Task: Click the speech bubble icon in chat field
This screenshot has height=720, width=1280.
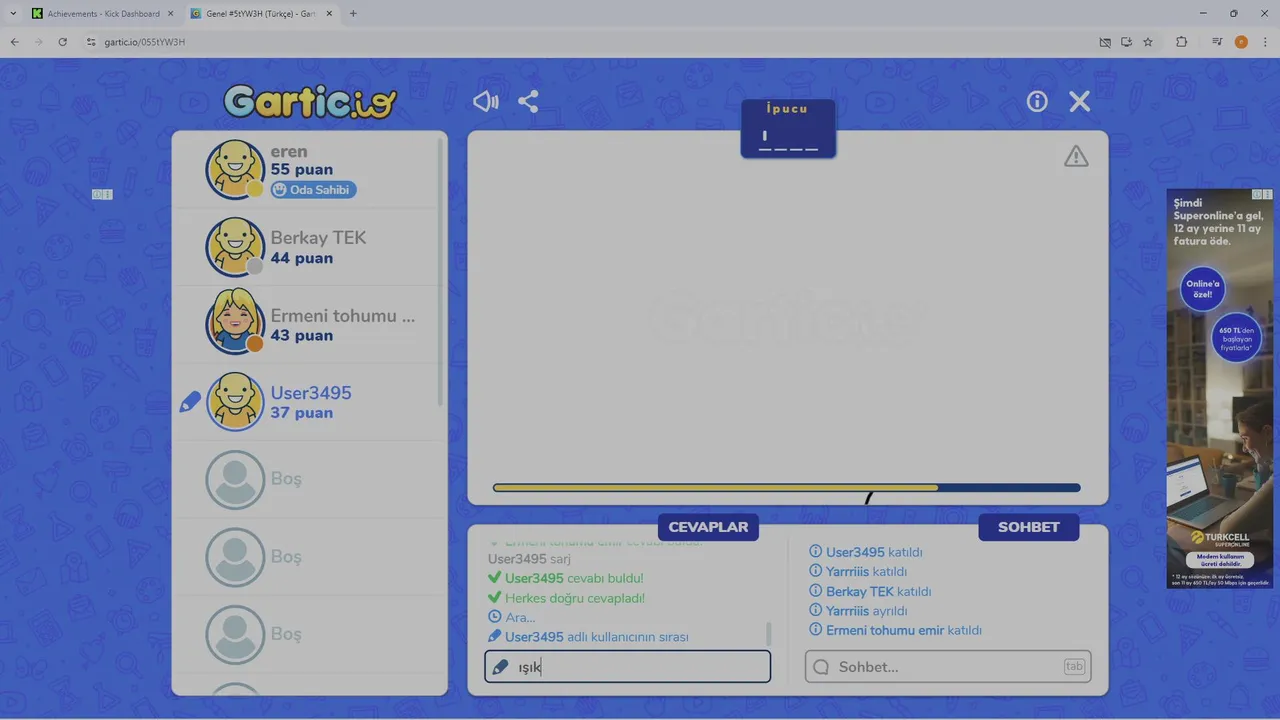Action: pos(821,667)
